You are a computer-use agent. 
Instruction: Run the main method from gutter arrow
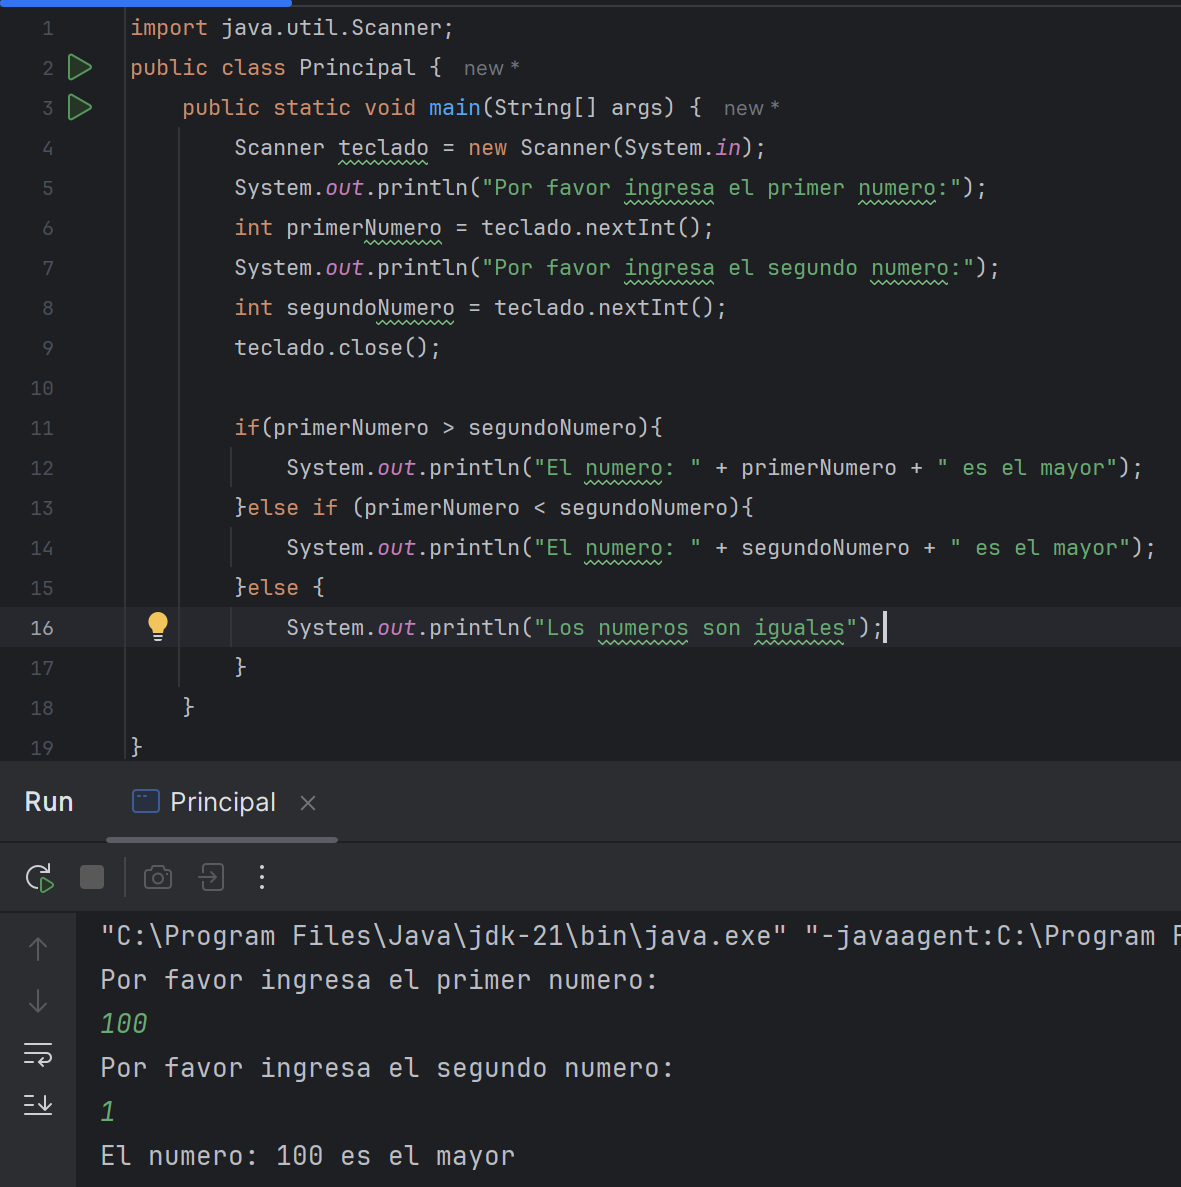79,107
